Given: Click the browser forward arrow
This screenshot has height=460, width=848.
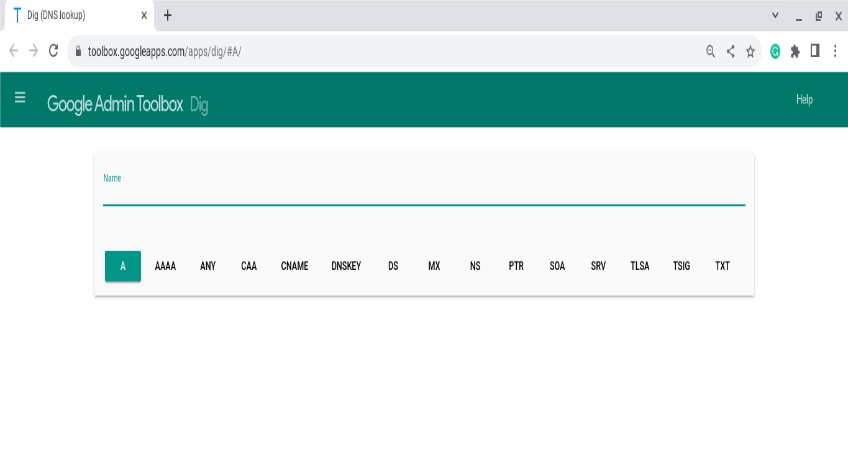Looking at the screenshot, I should (x=34, y=51).
